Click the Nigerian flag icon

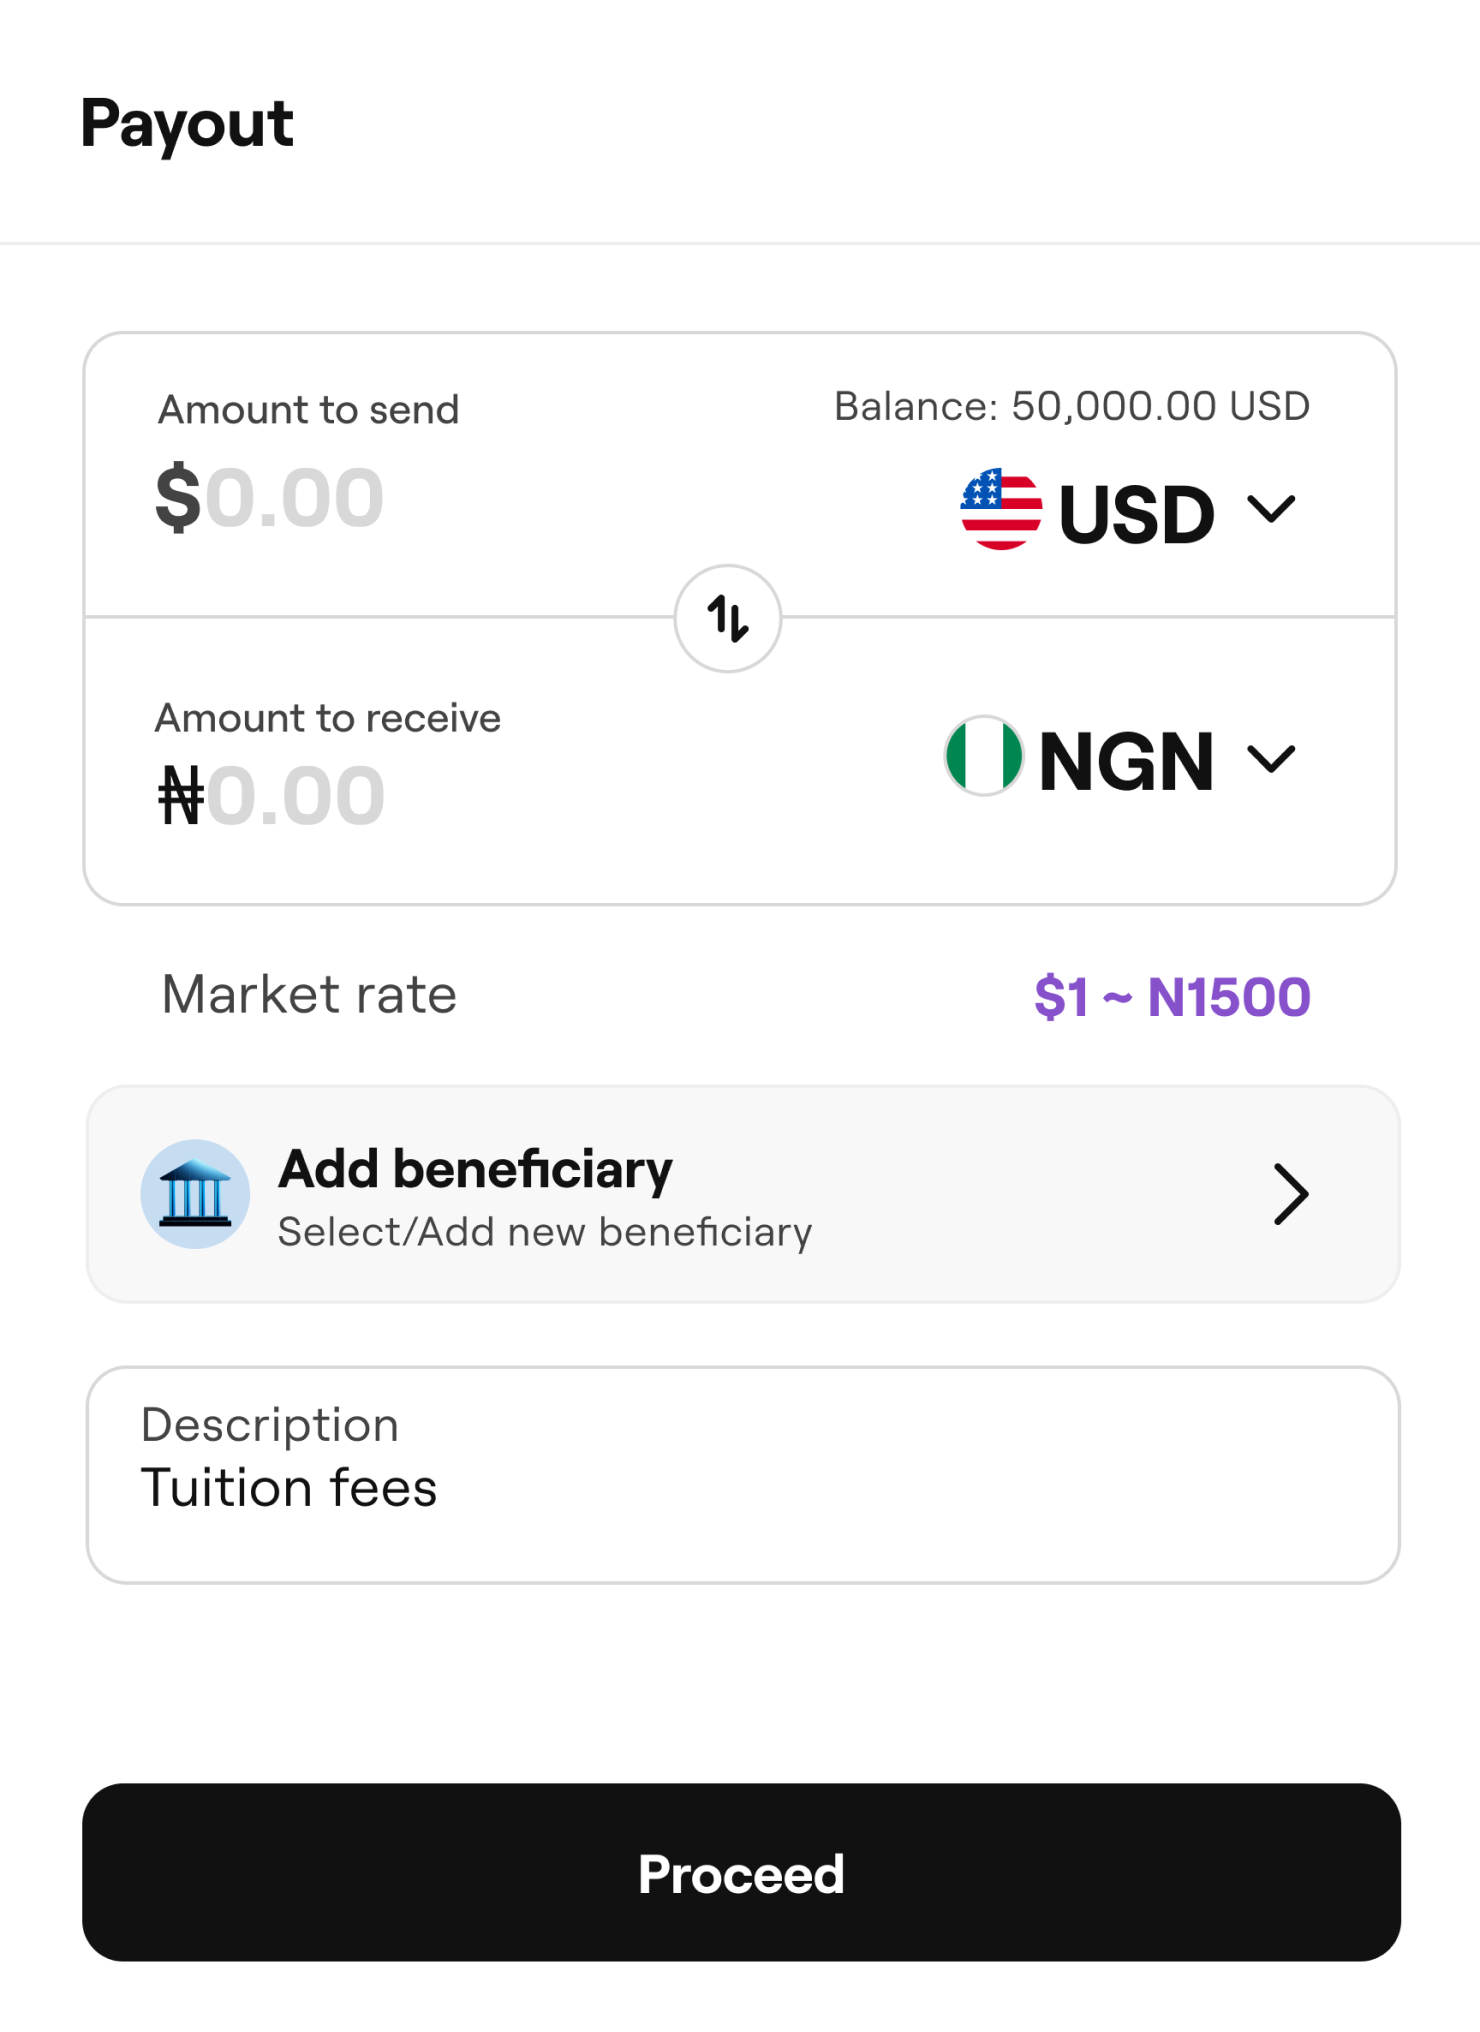pos(984,756)
